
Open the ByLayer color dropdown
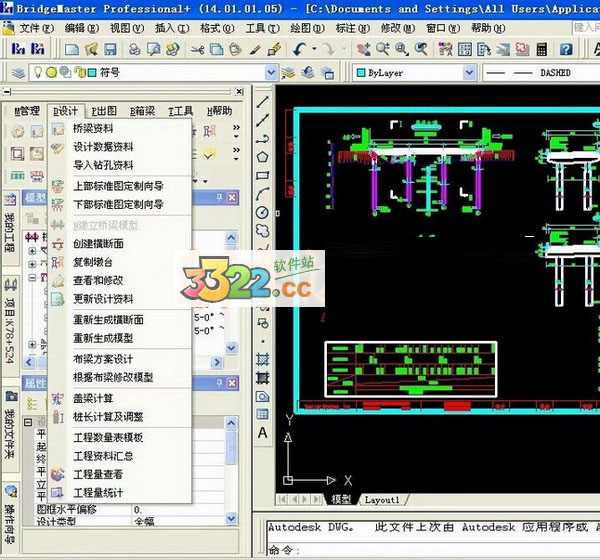469,73
